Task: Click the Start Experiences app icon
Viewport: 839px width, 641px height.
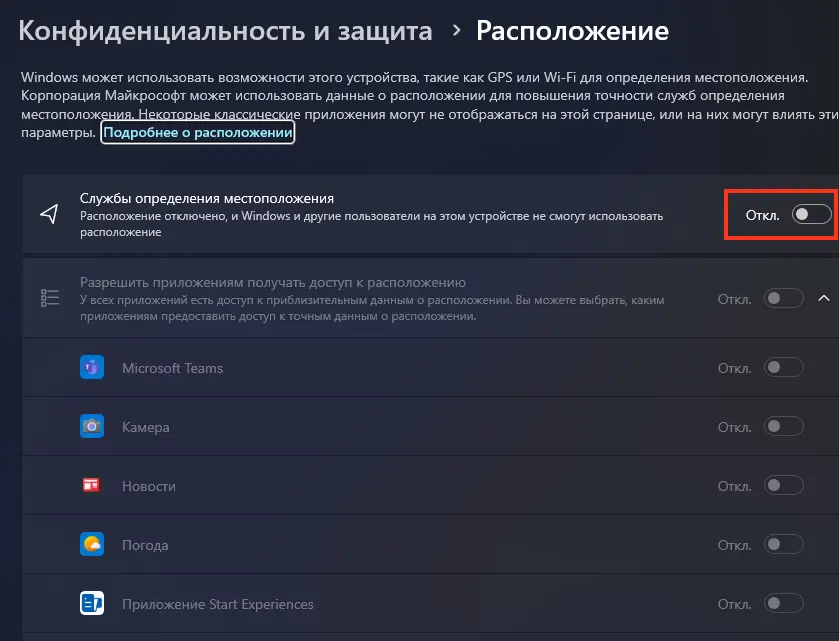Action: (92, 604)
